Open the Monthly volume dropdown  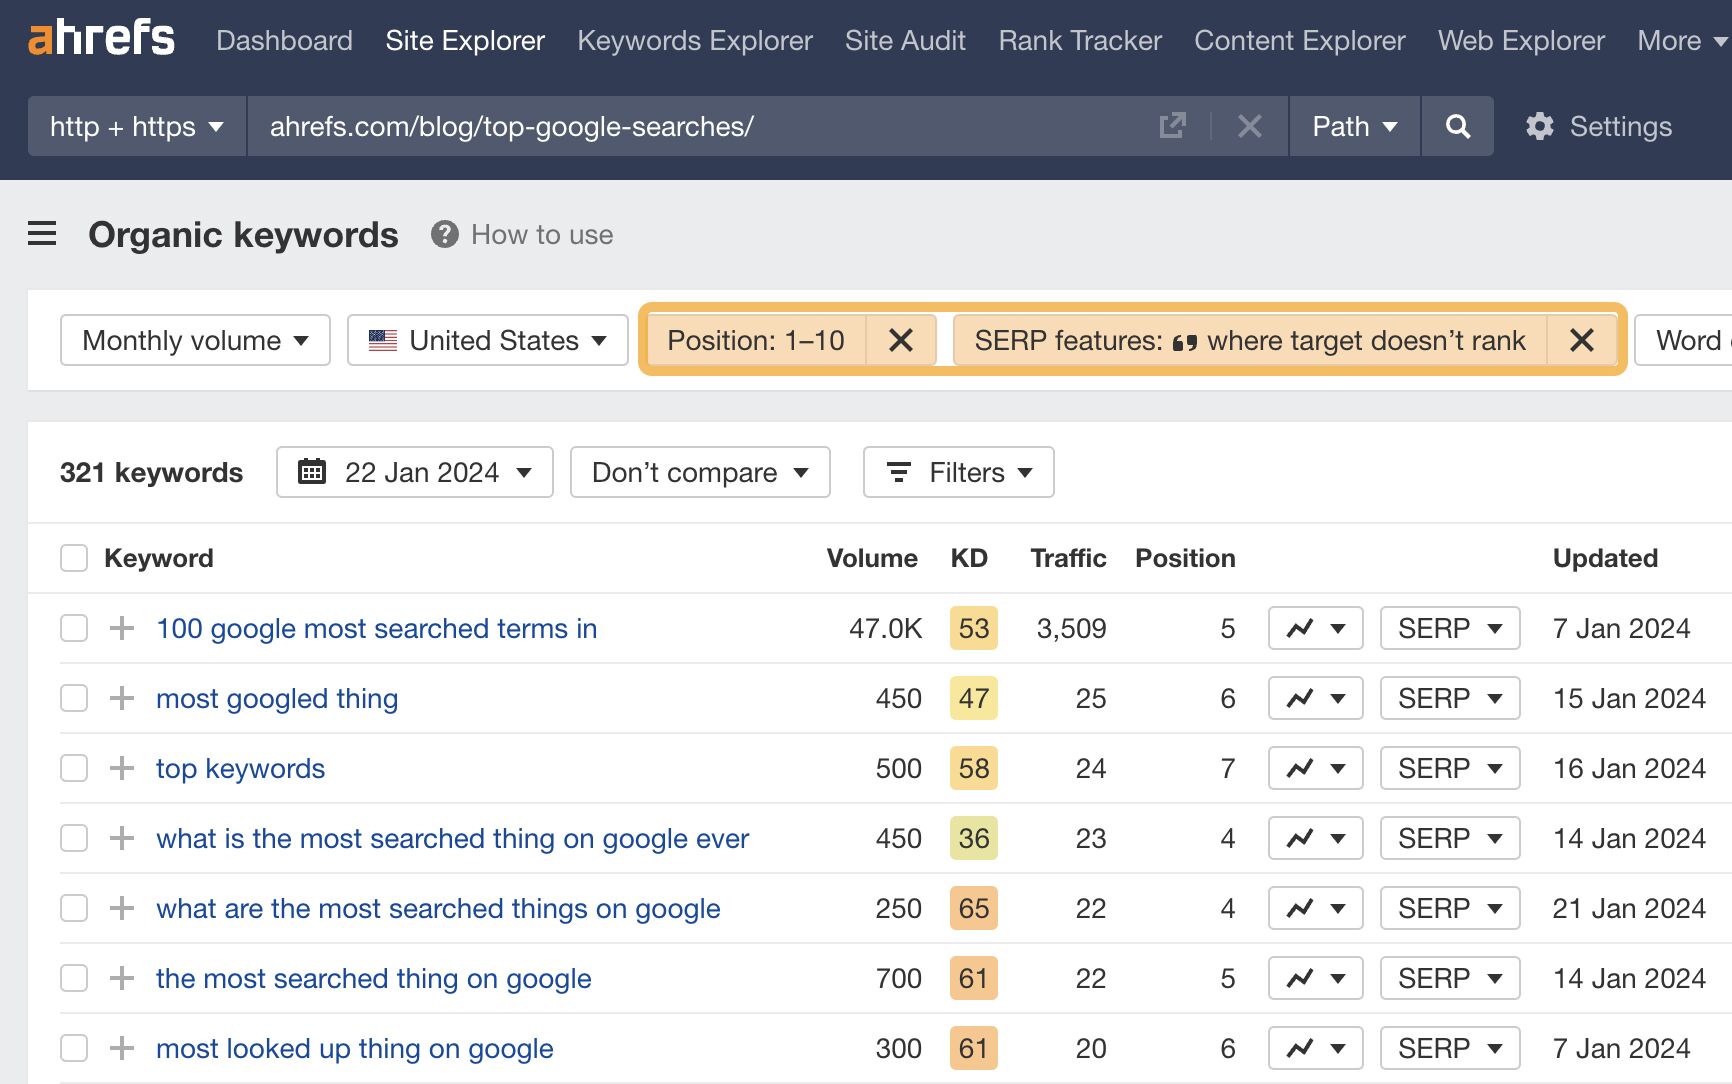tap(194, 340)
